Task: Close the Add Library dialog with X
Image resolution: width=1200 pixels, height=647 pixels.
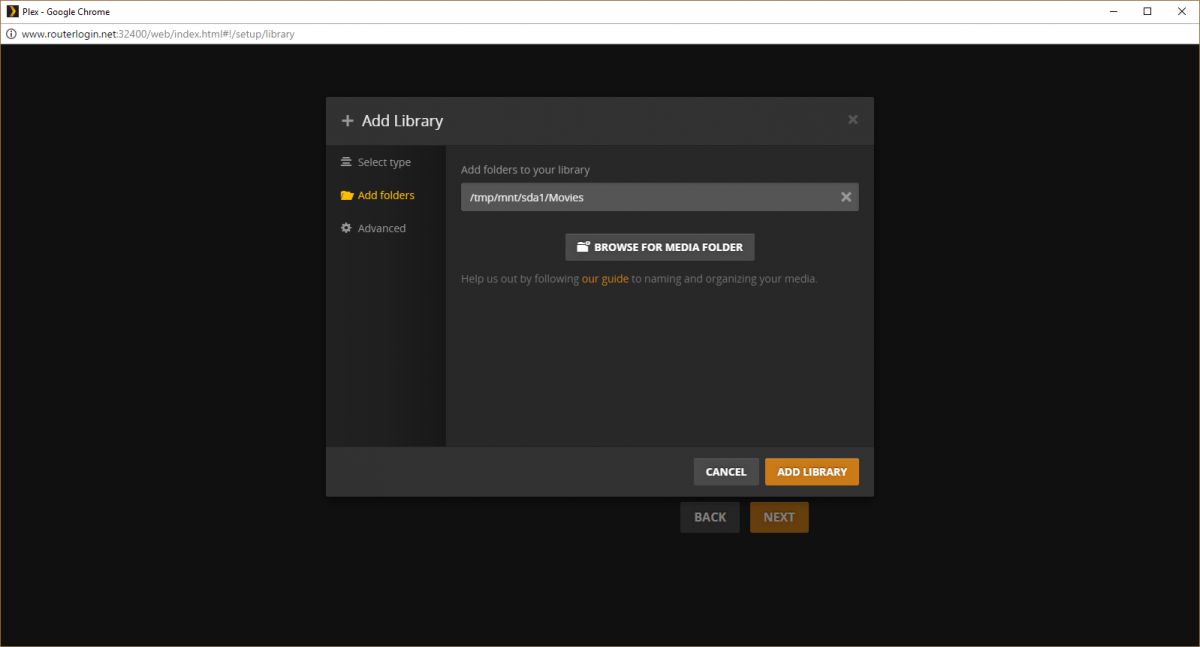Action: click(853, 120)
